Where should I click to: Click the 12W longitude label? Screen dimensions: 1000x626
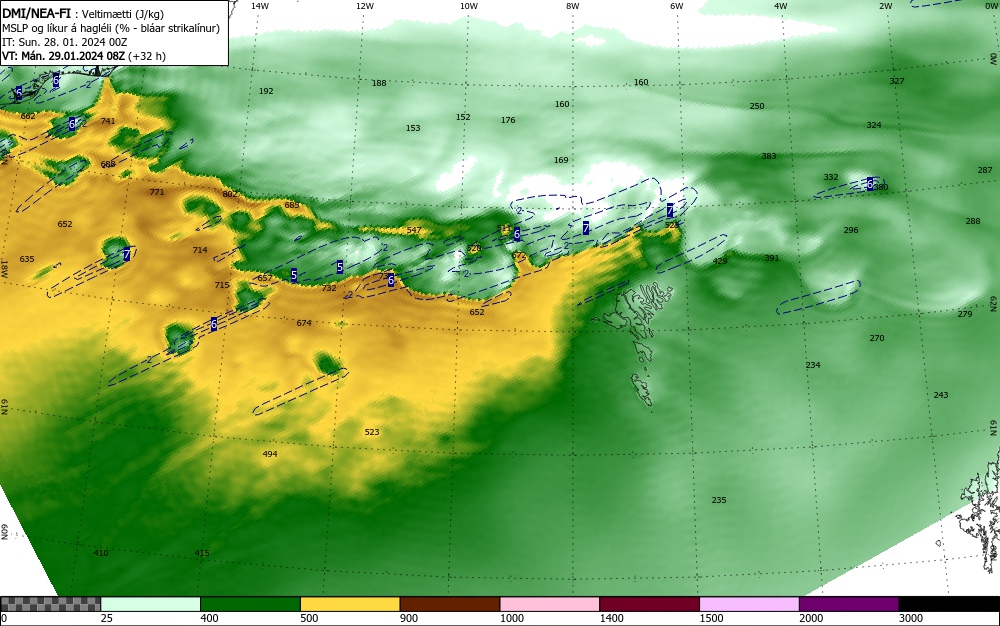point(365,6)
